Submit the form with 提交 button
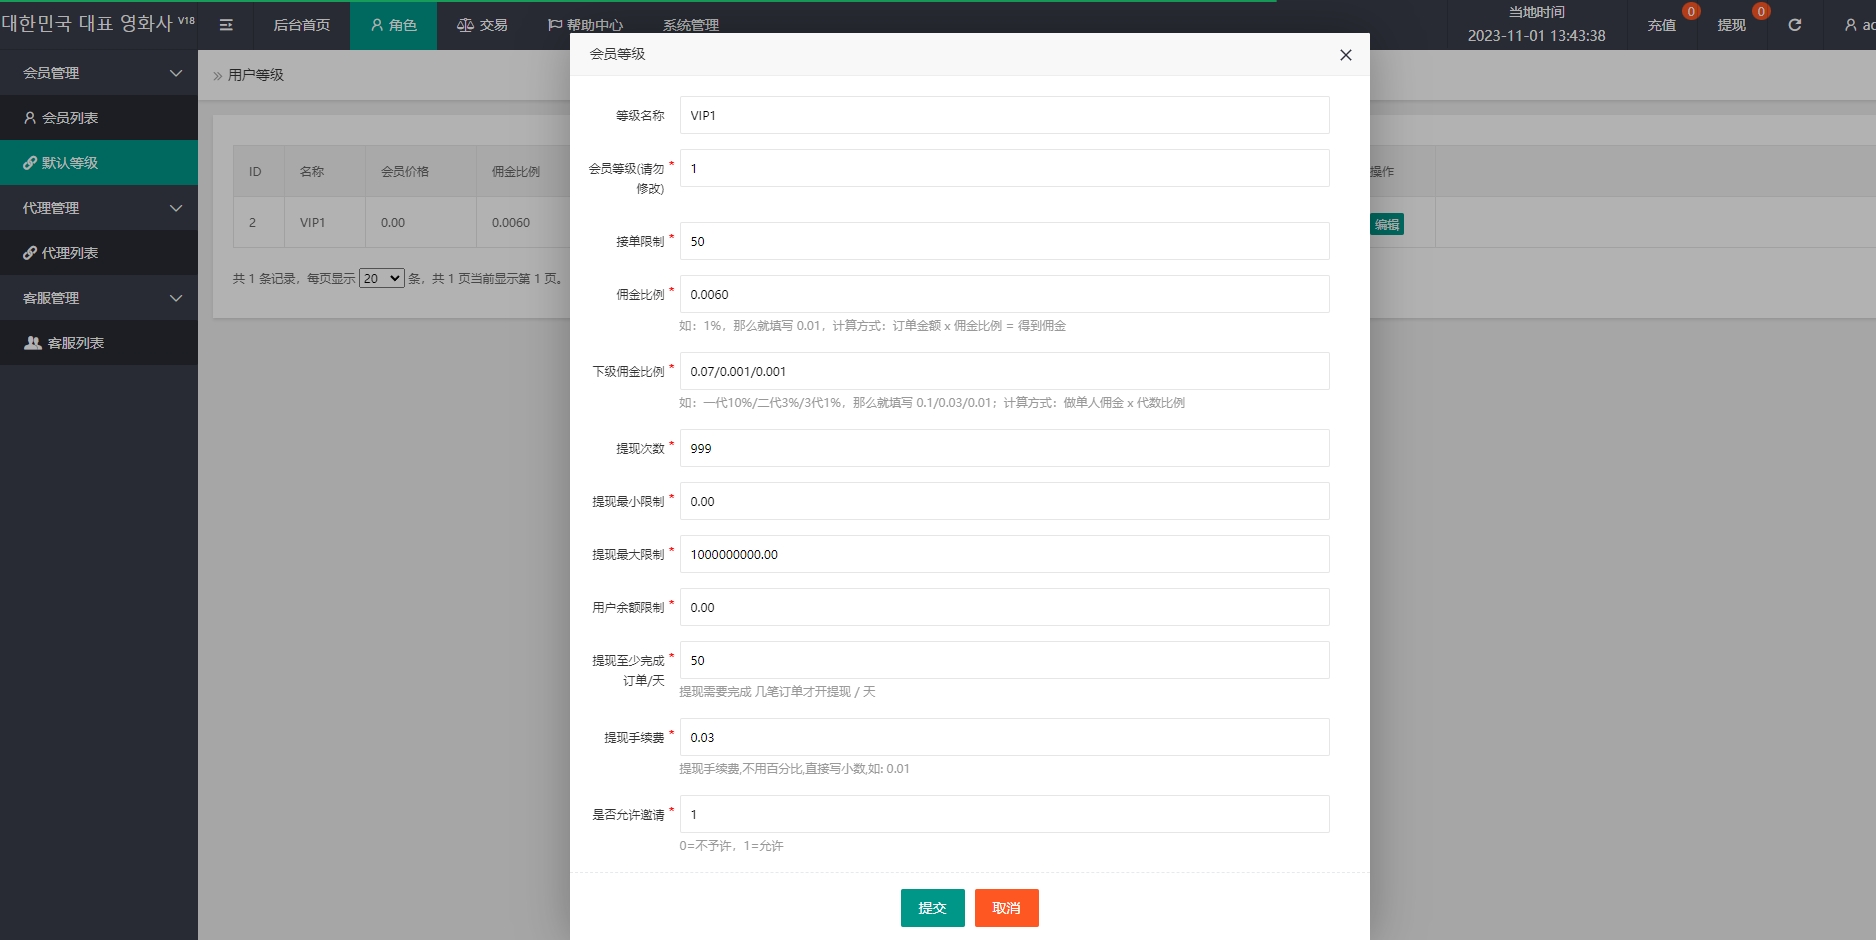The height and width of the screenshot is (940, 1876). [x=932, y=907]
